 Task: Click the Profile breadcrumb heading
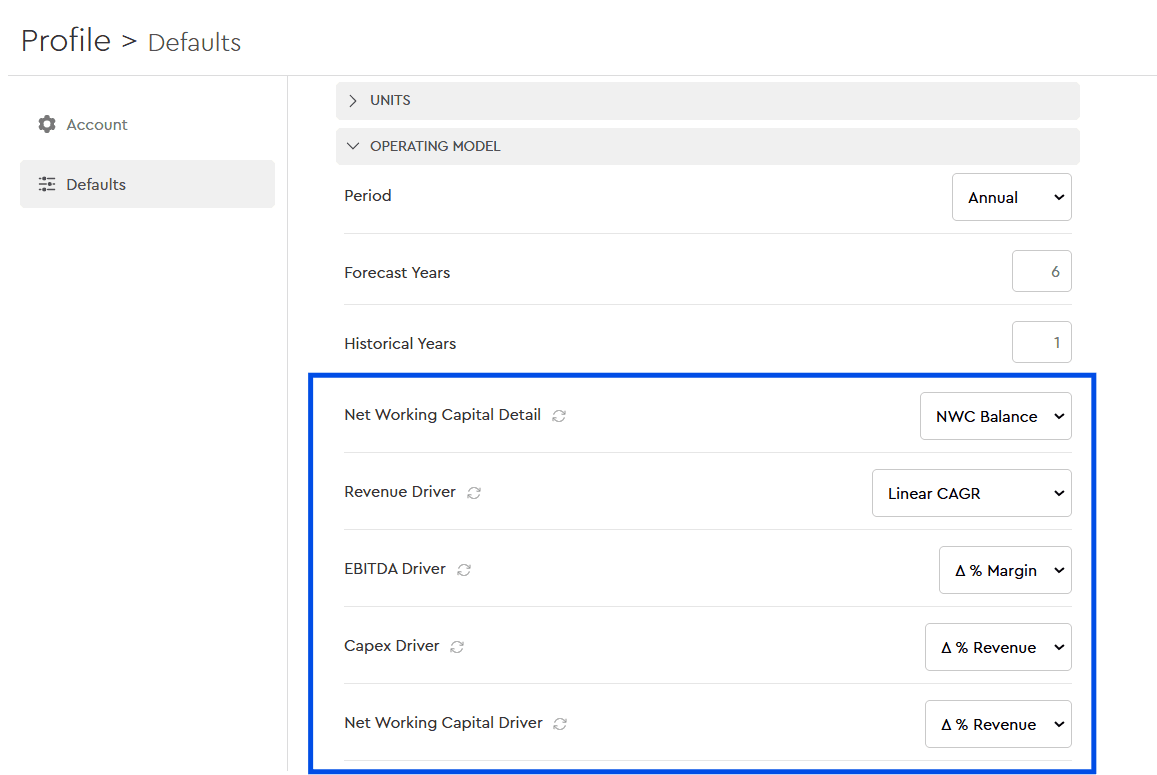[66, 41]
